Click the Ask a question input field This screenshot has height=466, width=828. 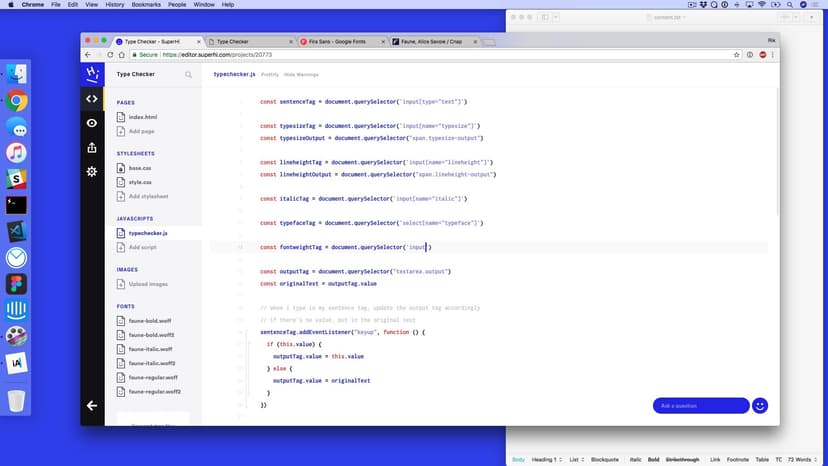click(700, 405)
